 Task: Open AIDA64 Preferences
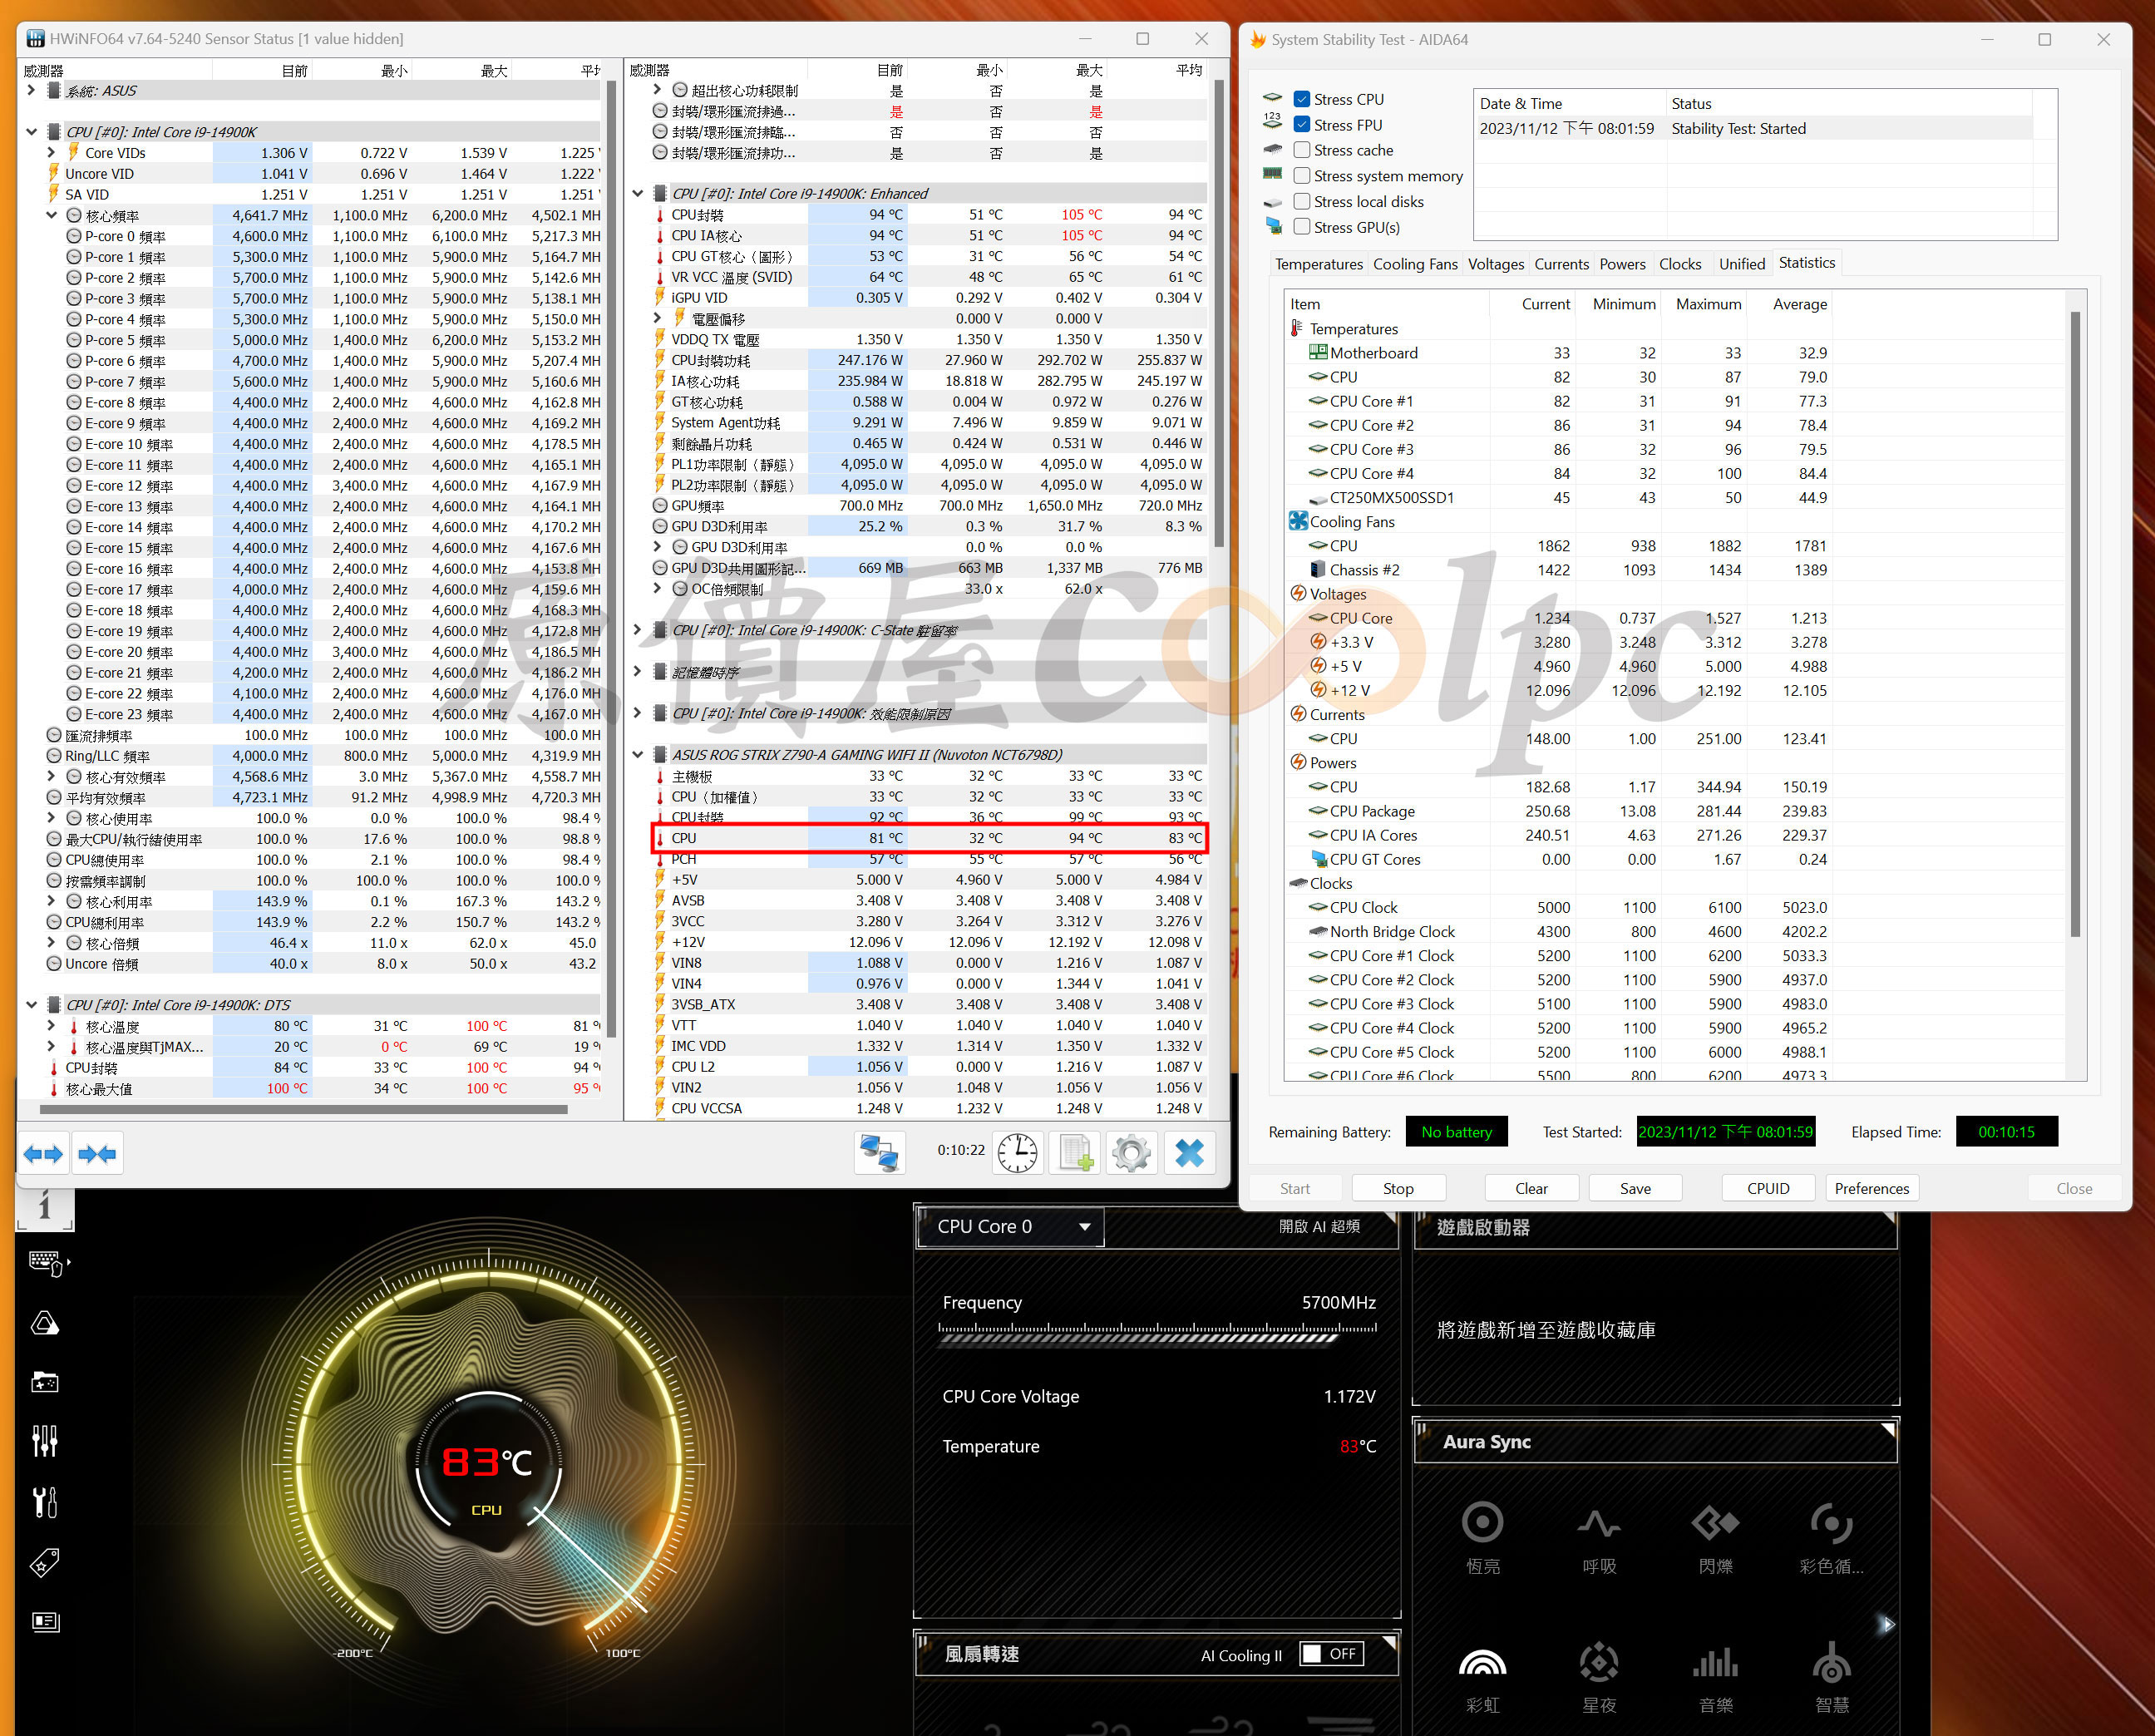(1872, 1188)
